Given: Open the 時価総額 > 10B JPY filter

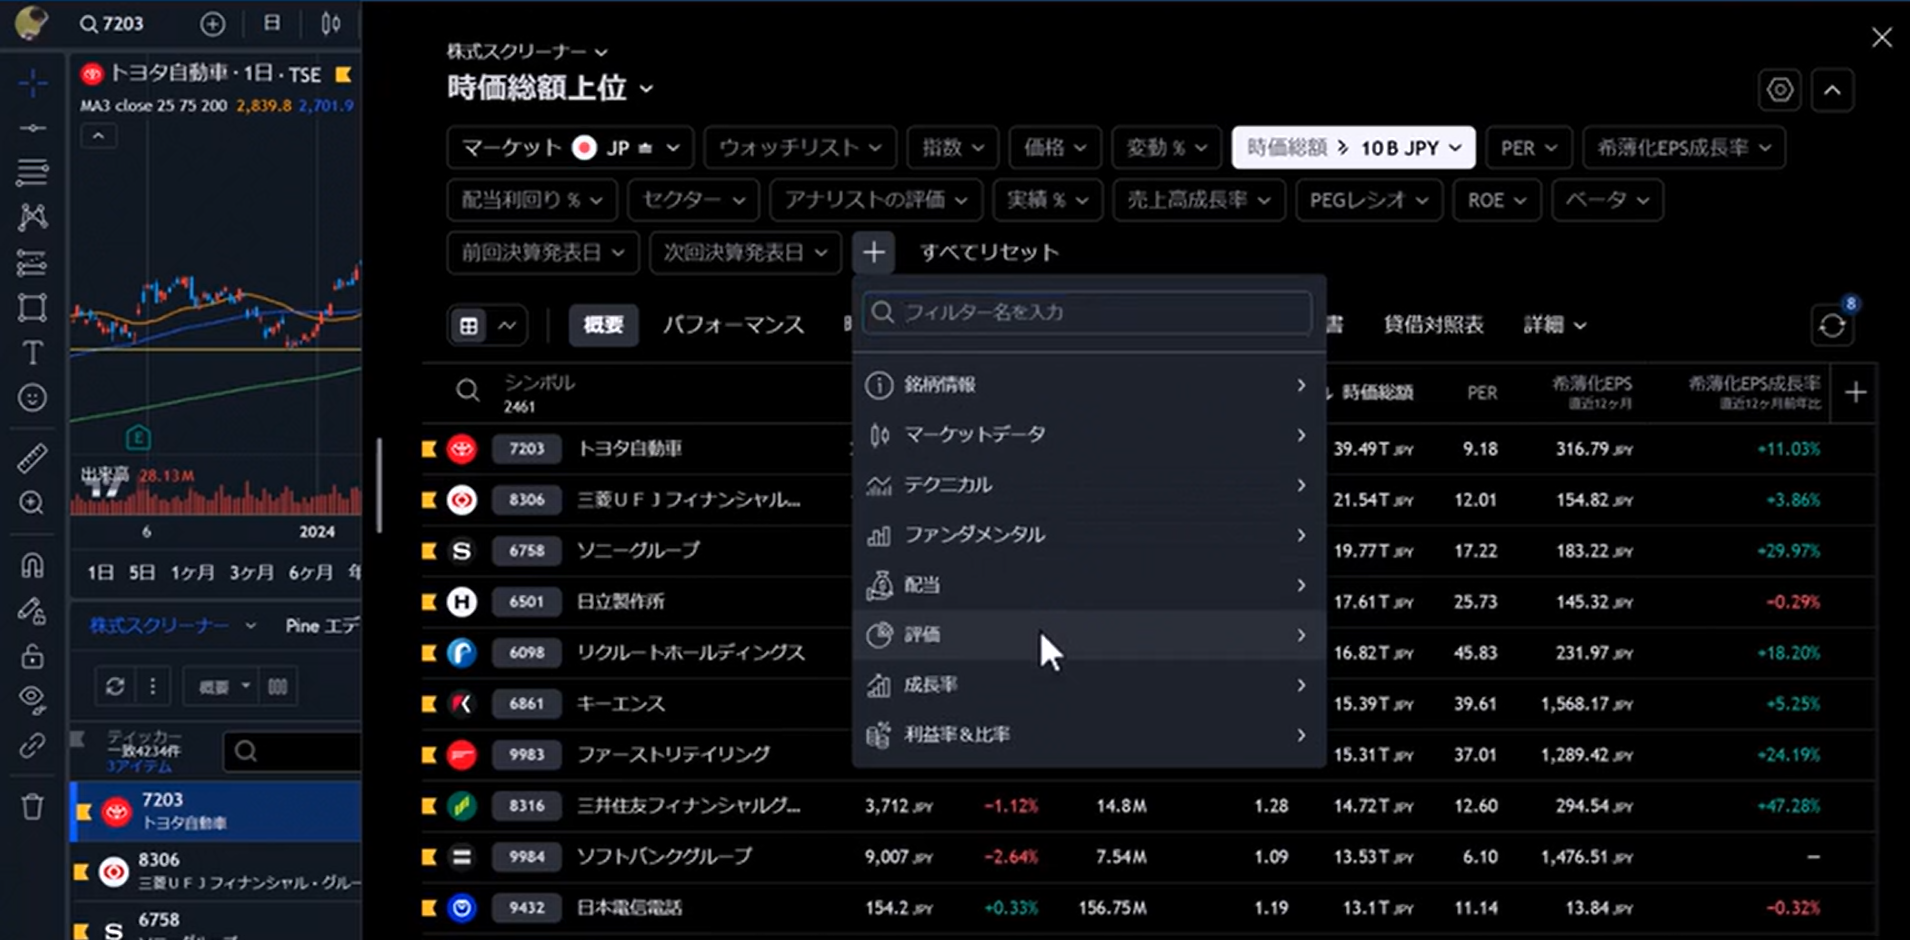Looking at the screenshot, I should click(1353, 148).
